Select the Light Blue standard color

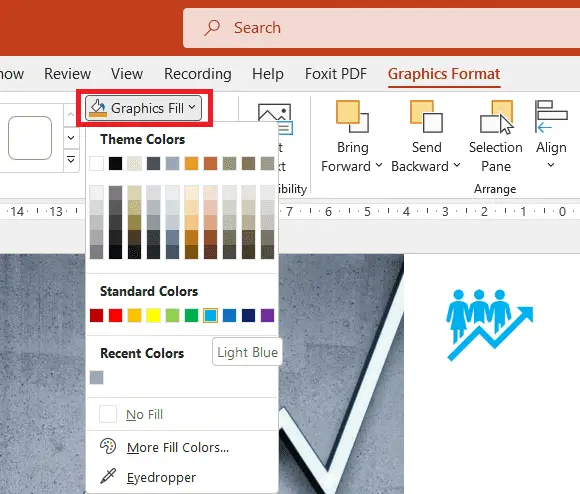point(210,315)
